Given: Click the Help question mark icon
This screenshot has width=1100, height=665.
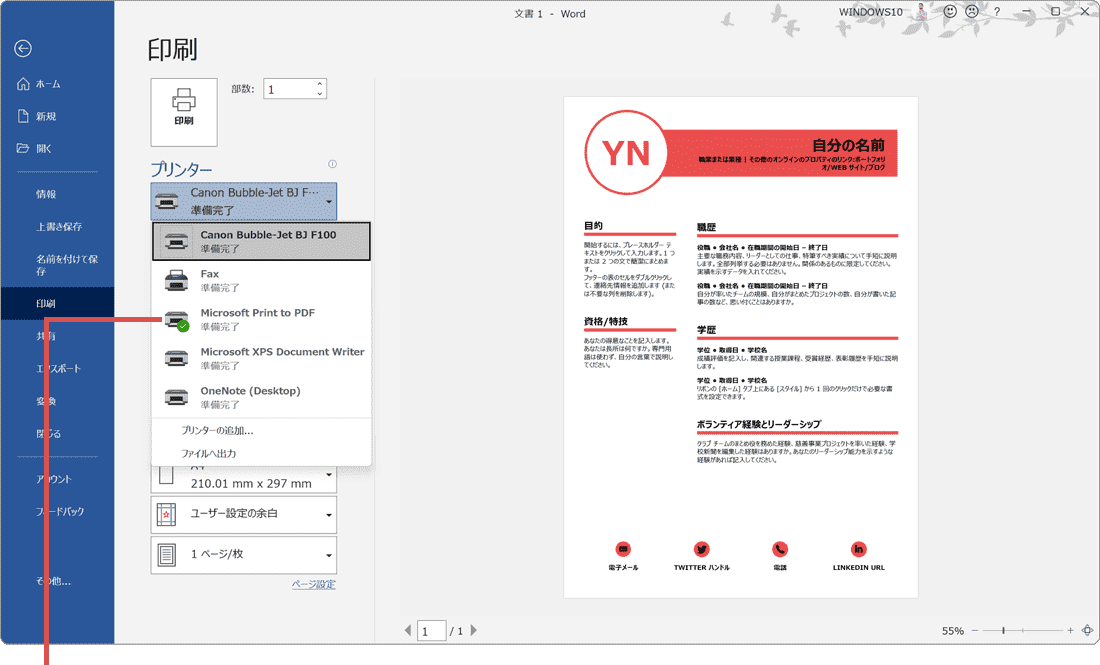Looking at the screenshot, I should [x=996, y=12].
